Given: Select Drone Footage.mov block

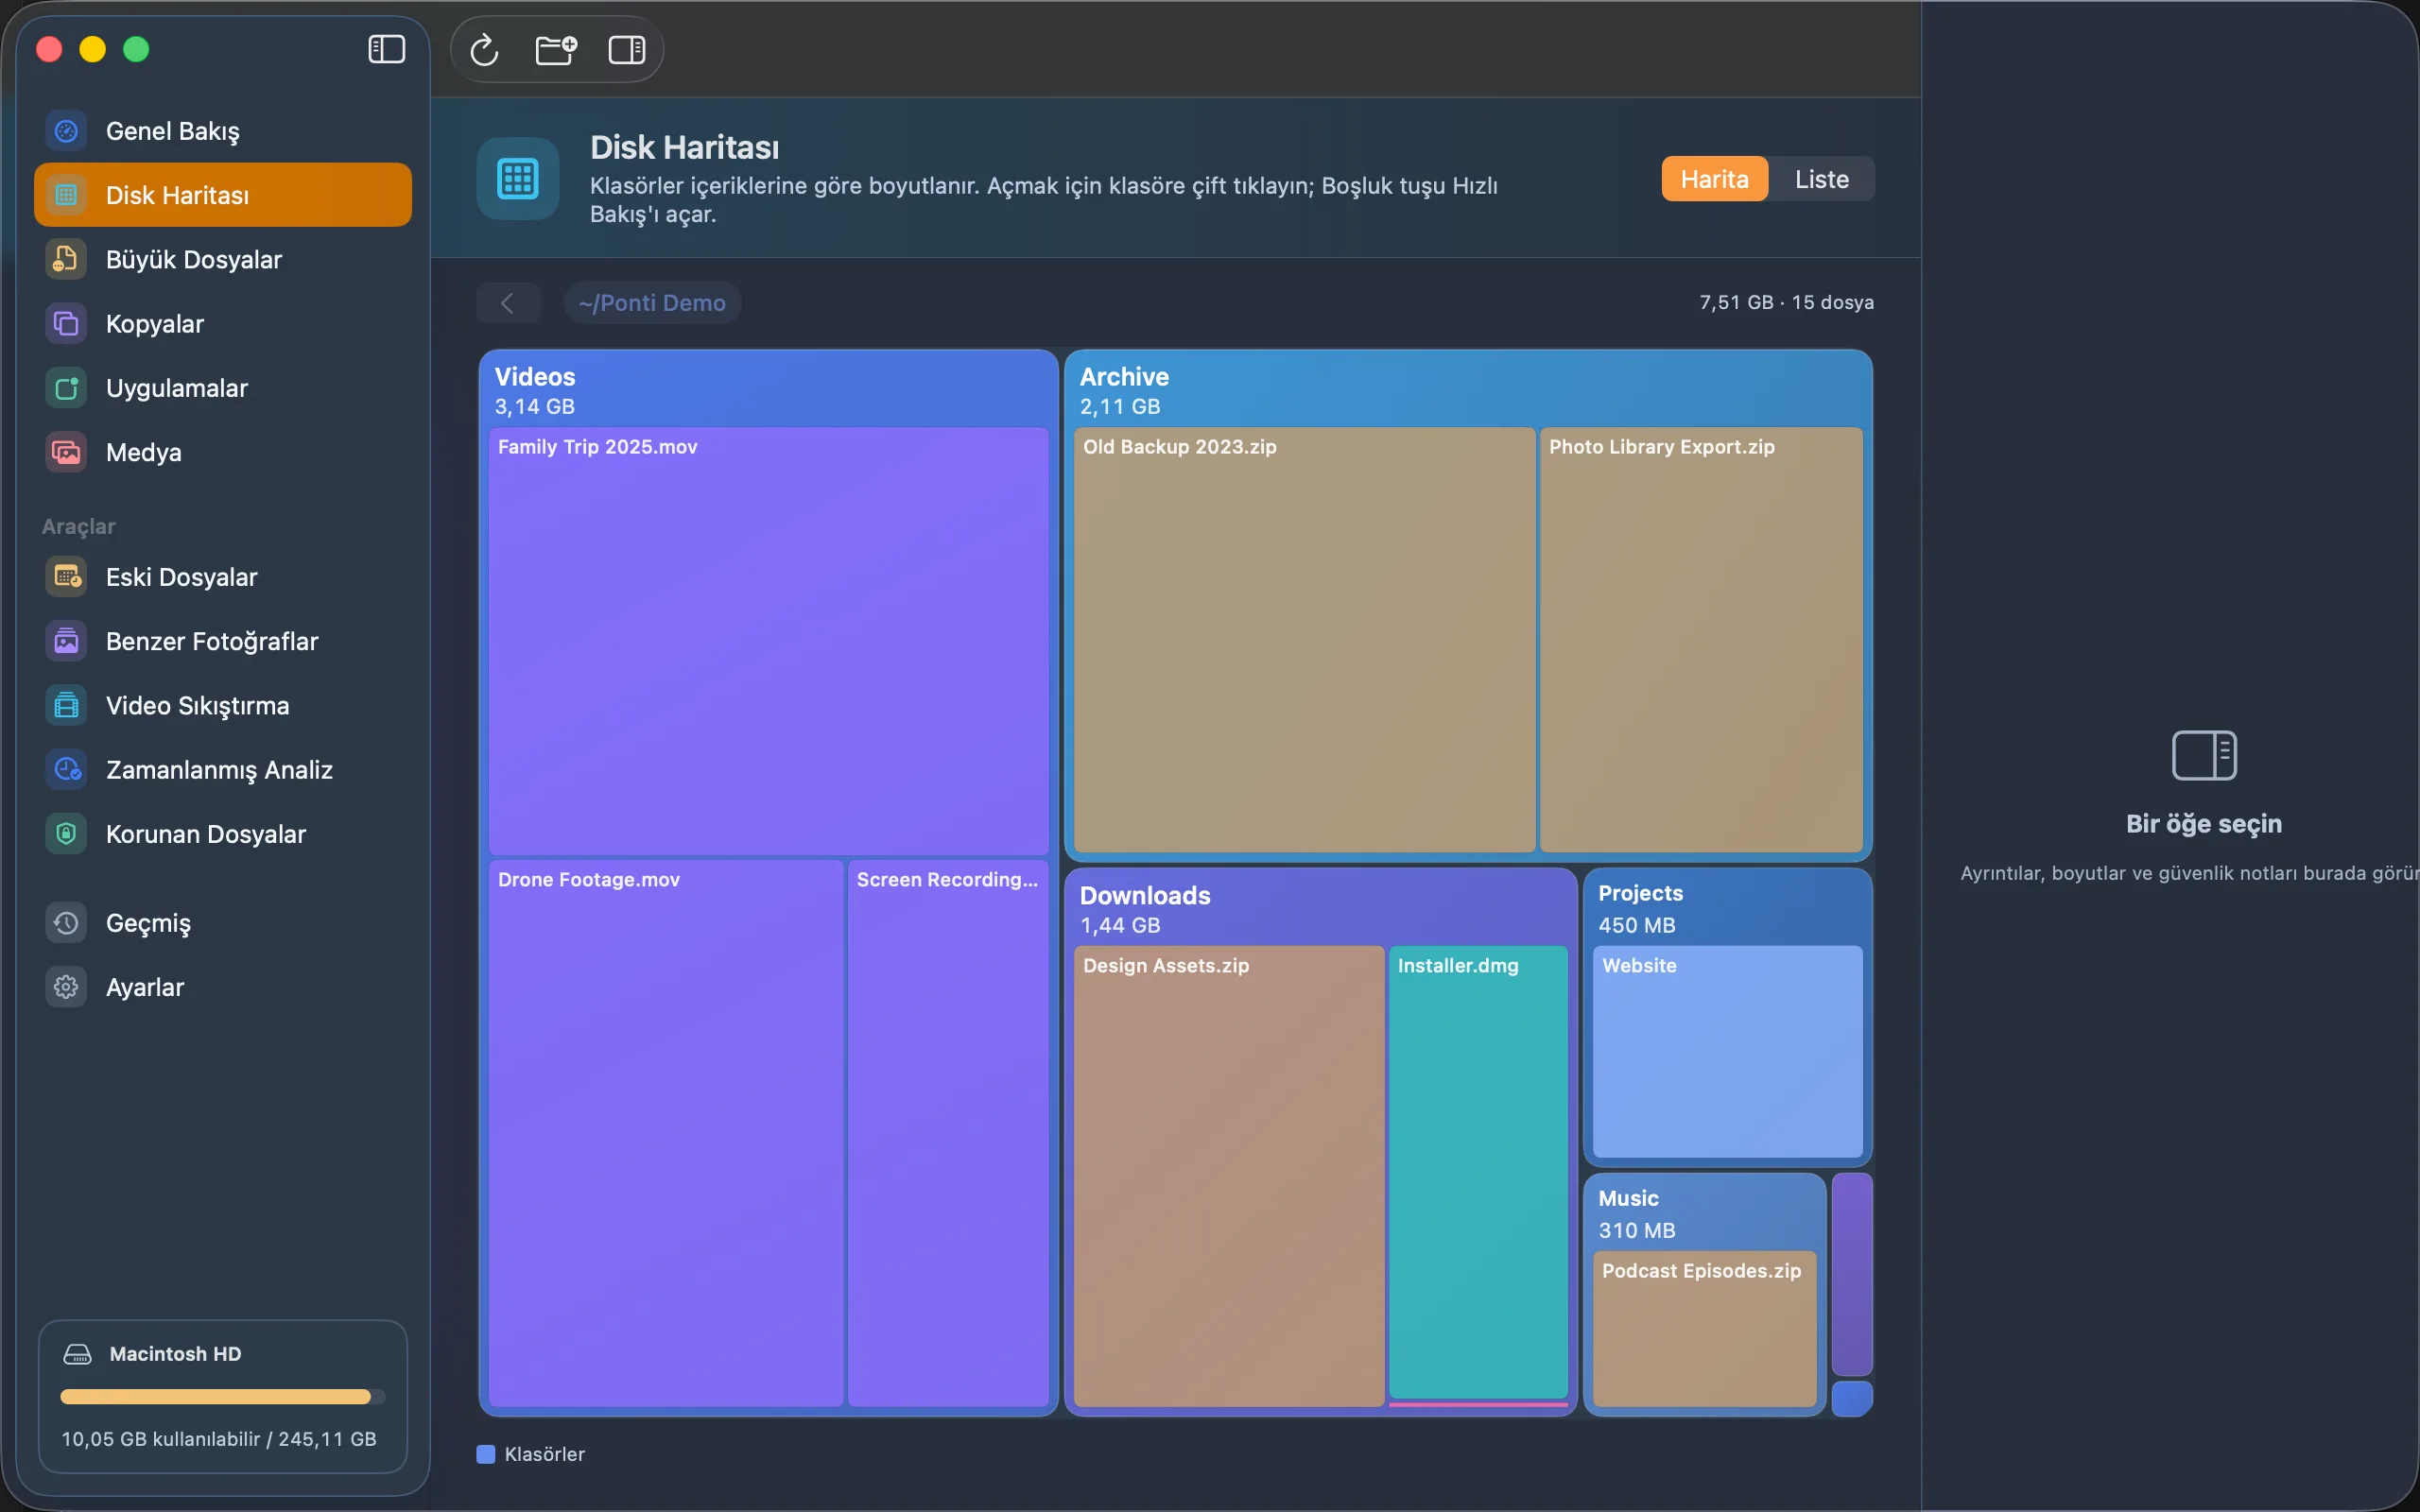Looking at the screenshot, I should coord(665,1133).
